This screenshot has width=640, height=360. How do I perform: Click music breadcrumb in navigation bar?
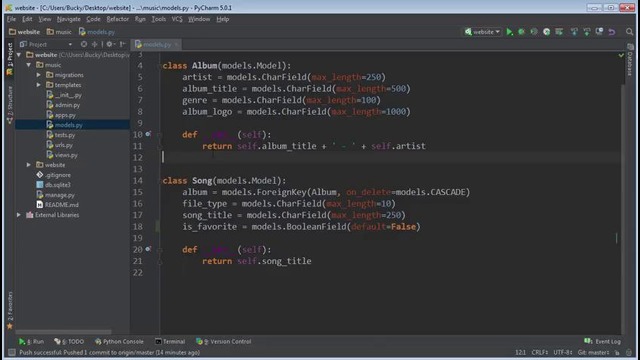click(x=59, y=32)
